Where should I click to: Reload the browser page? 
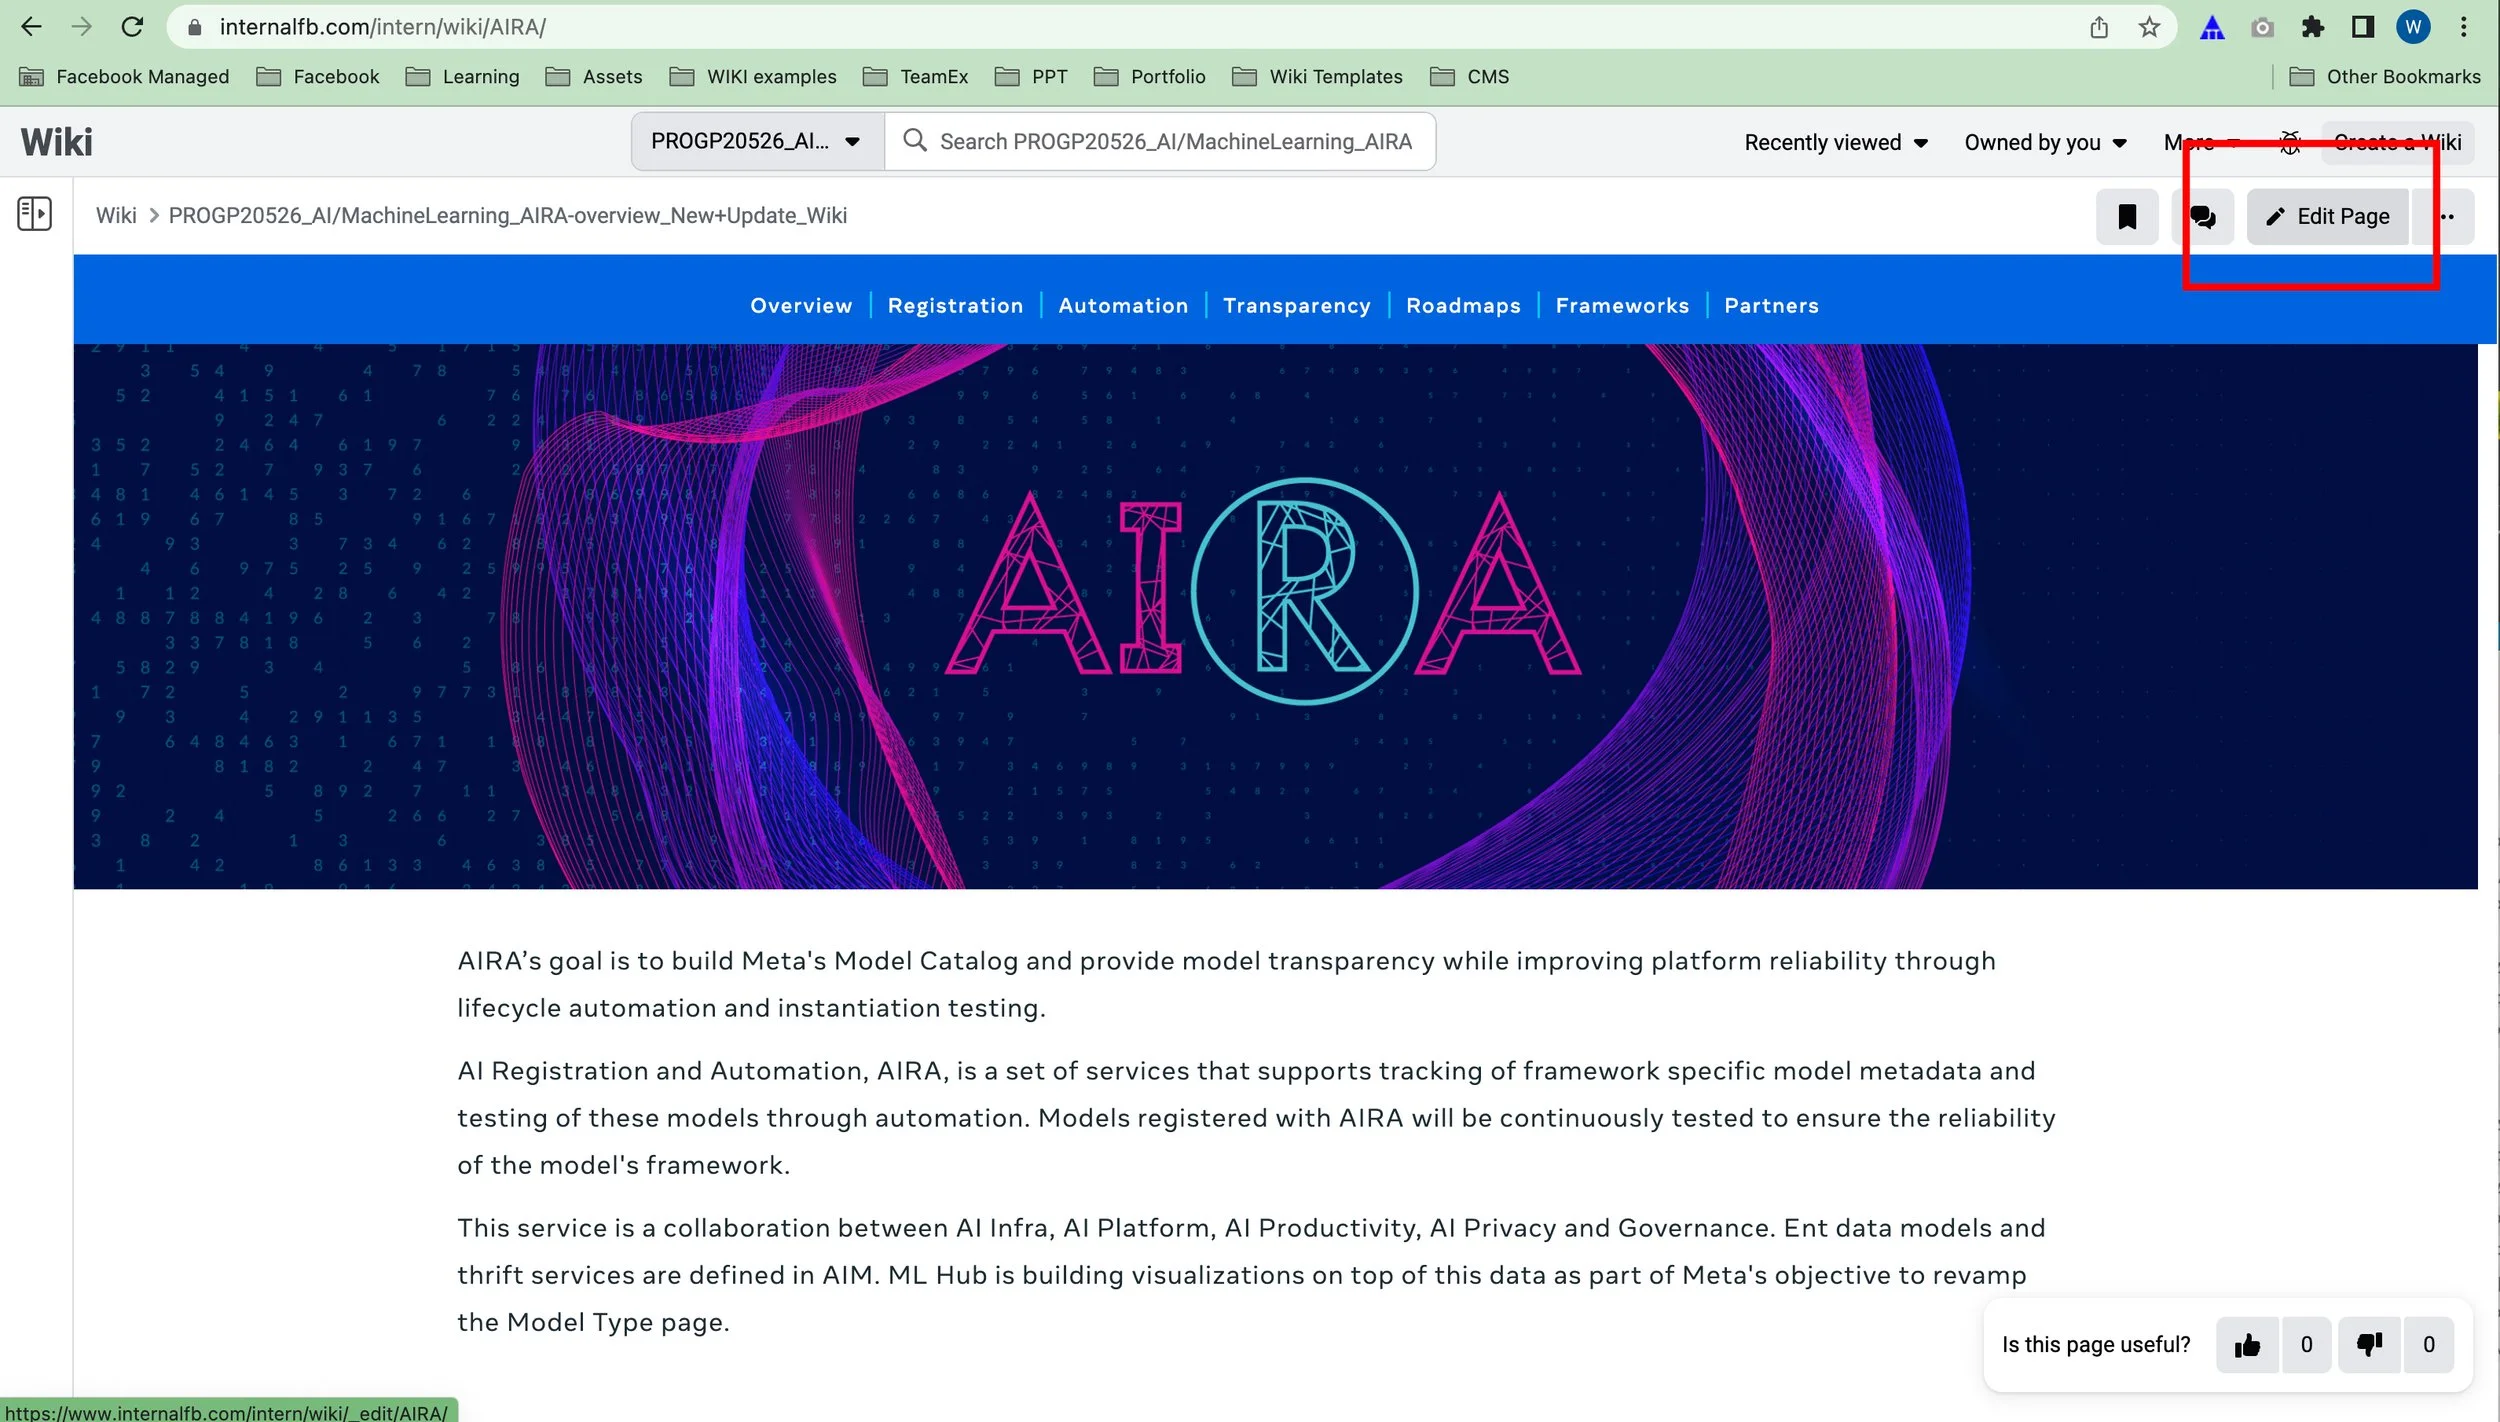(x=132, y=27)
